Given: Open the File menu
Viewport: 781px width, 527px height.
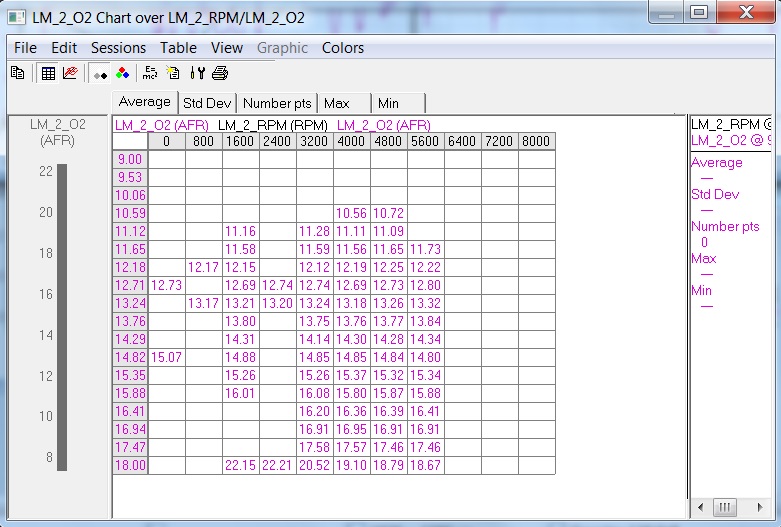Looking at the screenshot, I should pyautogui.click(x=25, y=48).
